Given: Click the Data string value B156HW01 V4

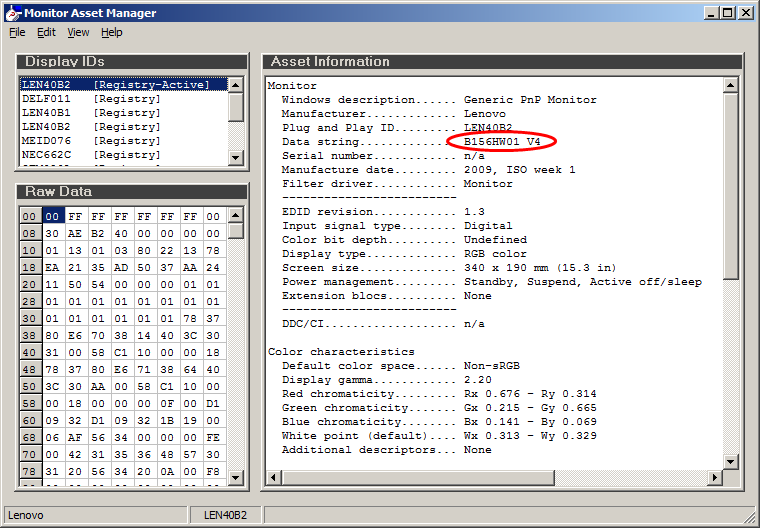Looking at the screenshot, I should [502, 142].
